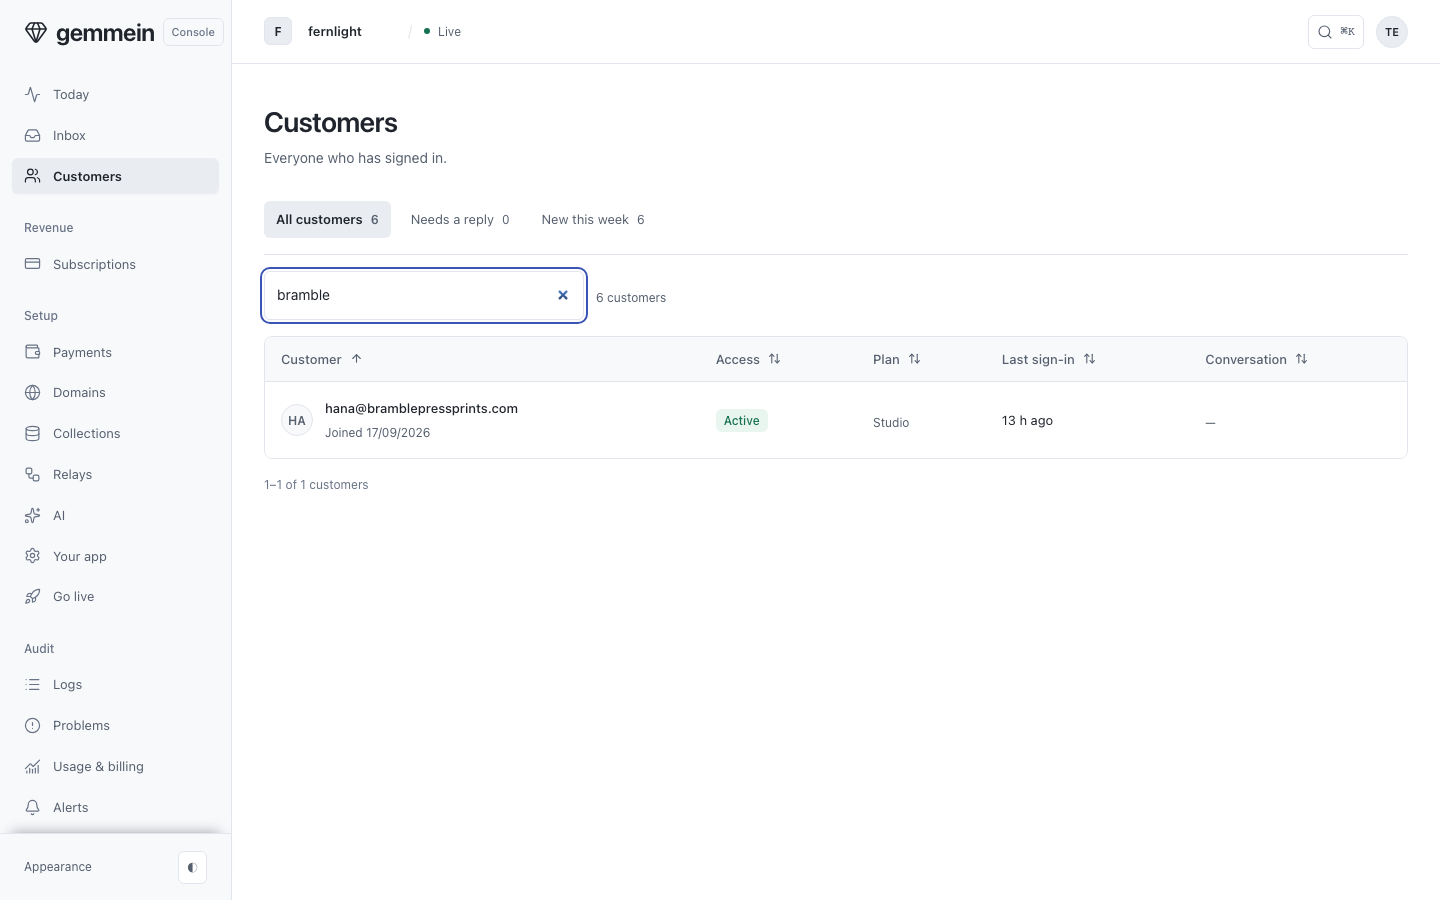Open the Go live rocket icon
Screen dimensions: 1440x900
click(33, 596)
